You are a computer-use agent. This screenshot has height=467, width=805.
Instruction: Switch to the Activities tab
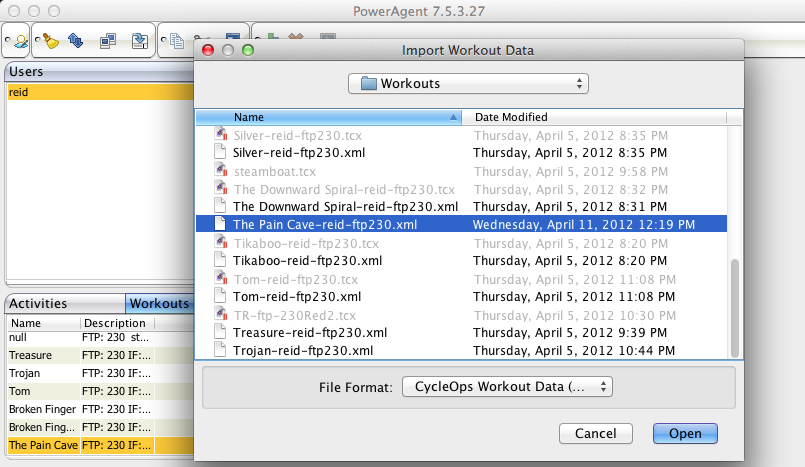pyautogui.click(x=65, y=303)
